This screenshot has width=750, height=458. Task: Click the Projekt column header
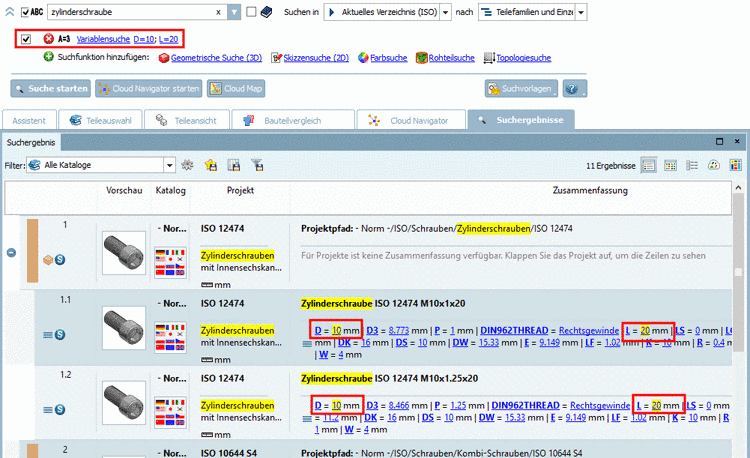240,191
